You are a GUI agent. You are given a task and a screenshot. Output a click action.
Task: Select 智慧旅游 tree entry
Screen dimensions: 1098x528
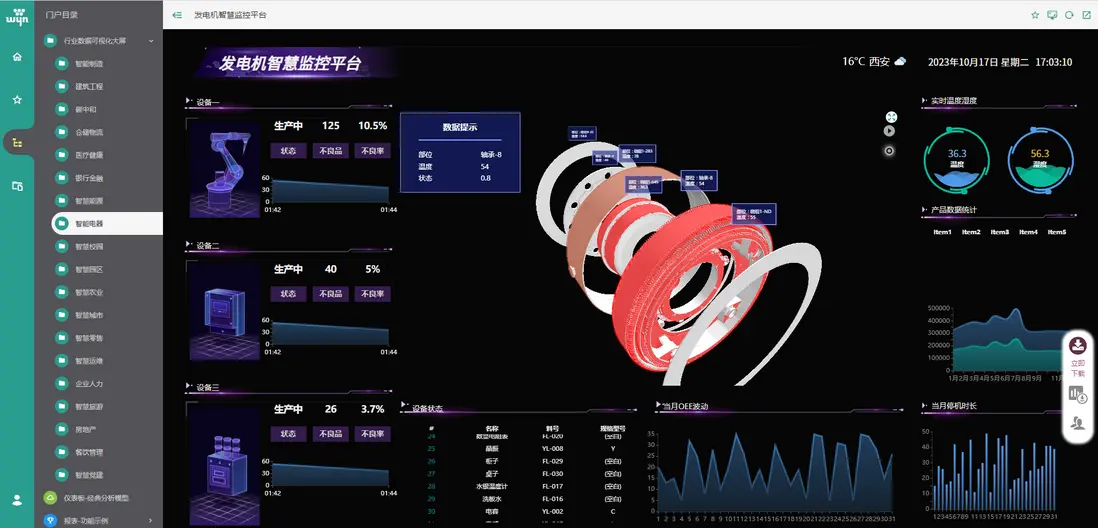click(x=89, y=406)
